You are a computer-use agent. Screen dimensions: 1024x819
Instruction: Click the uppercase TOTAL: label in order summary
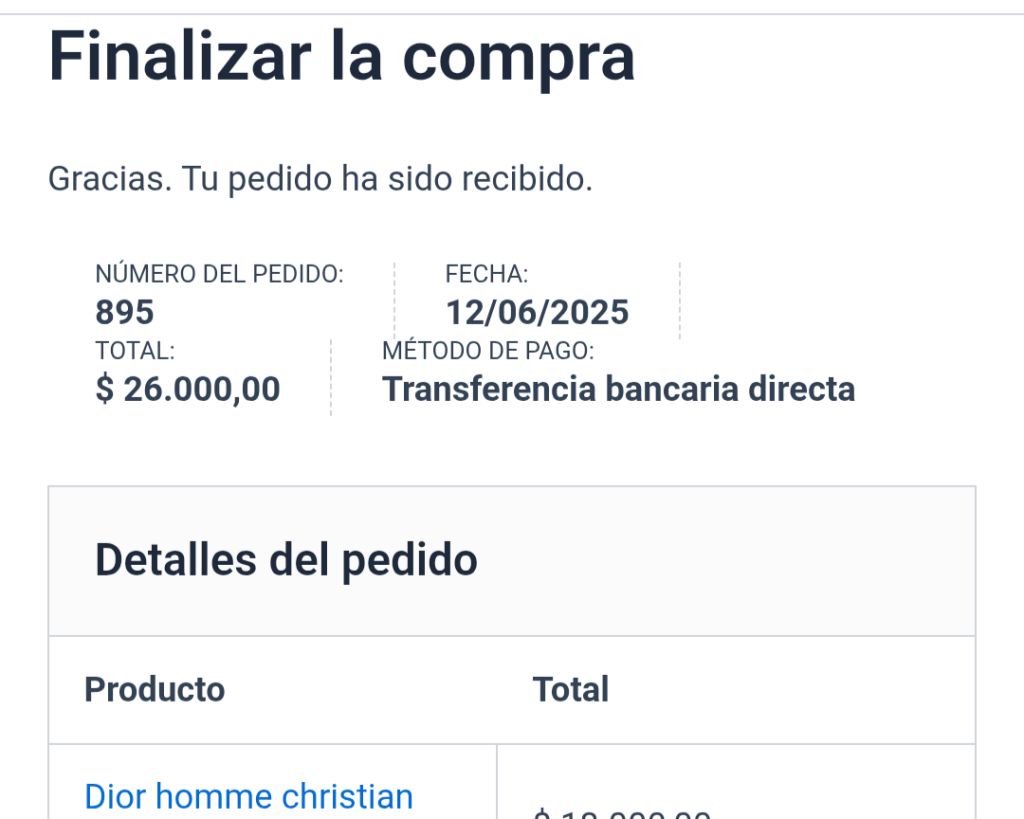click(x=135, y=351)
